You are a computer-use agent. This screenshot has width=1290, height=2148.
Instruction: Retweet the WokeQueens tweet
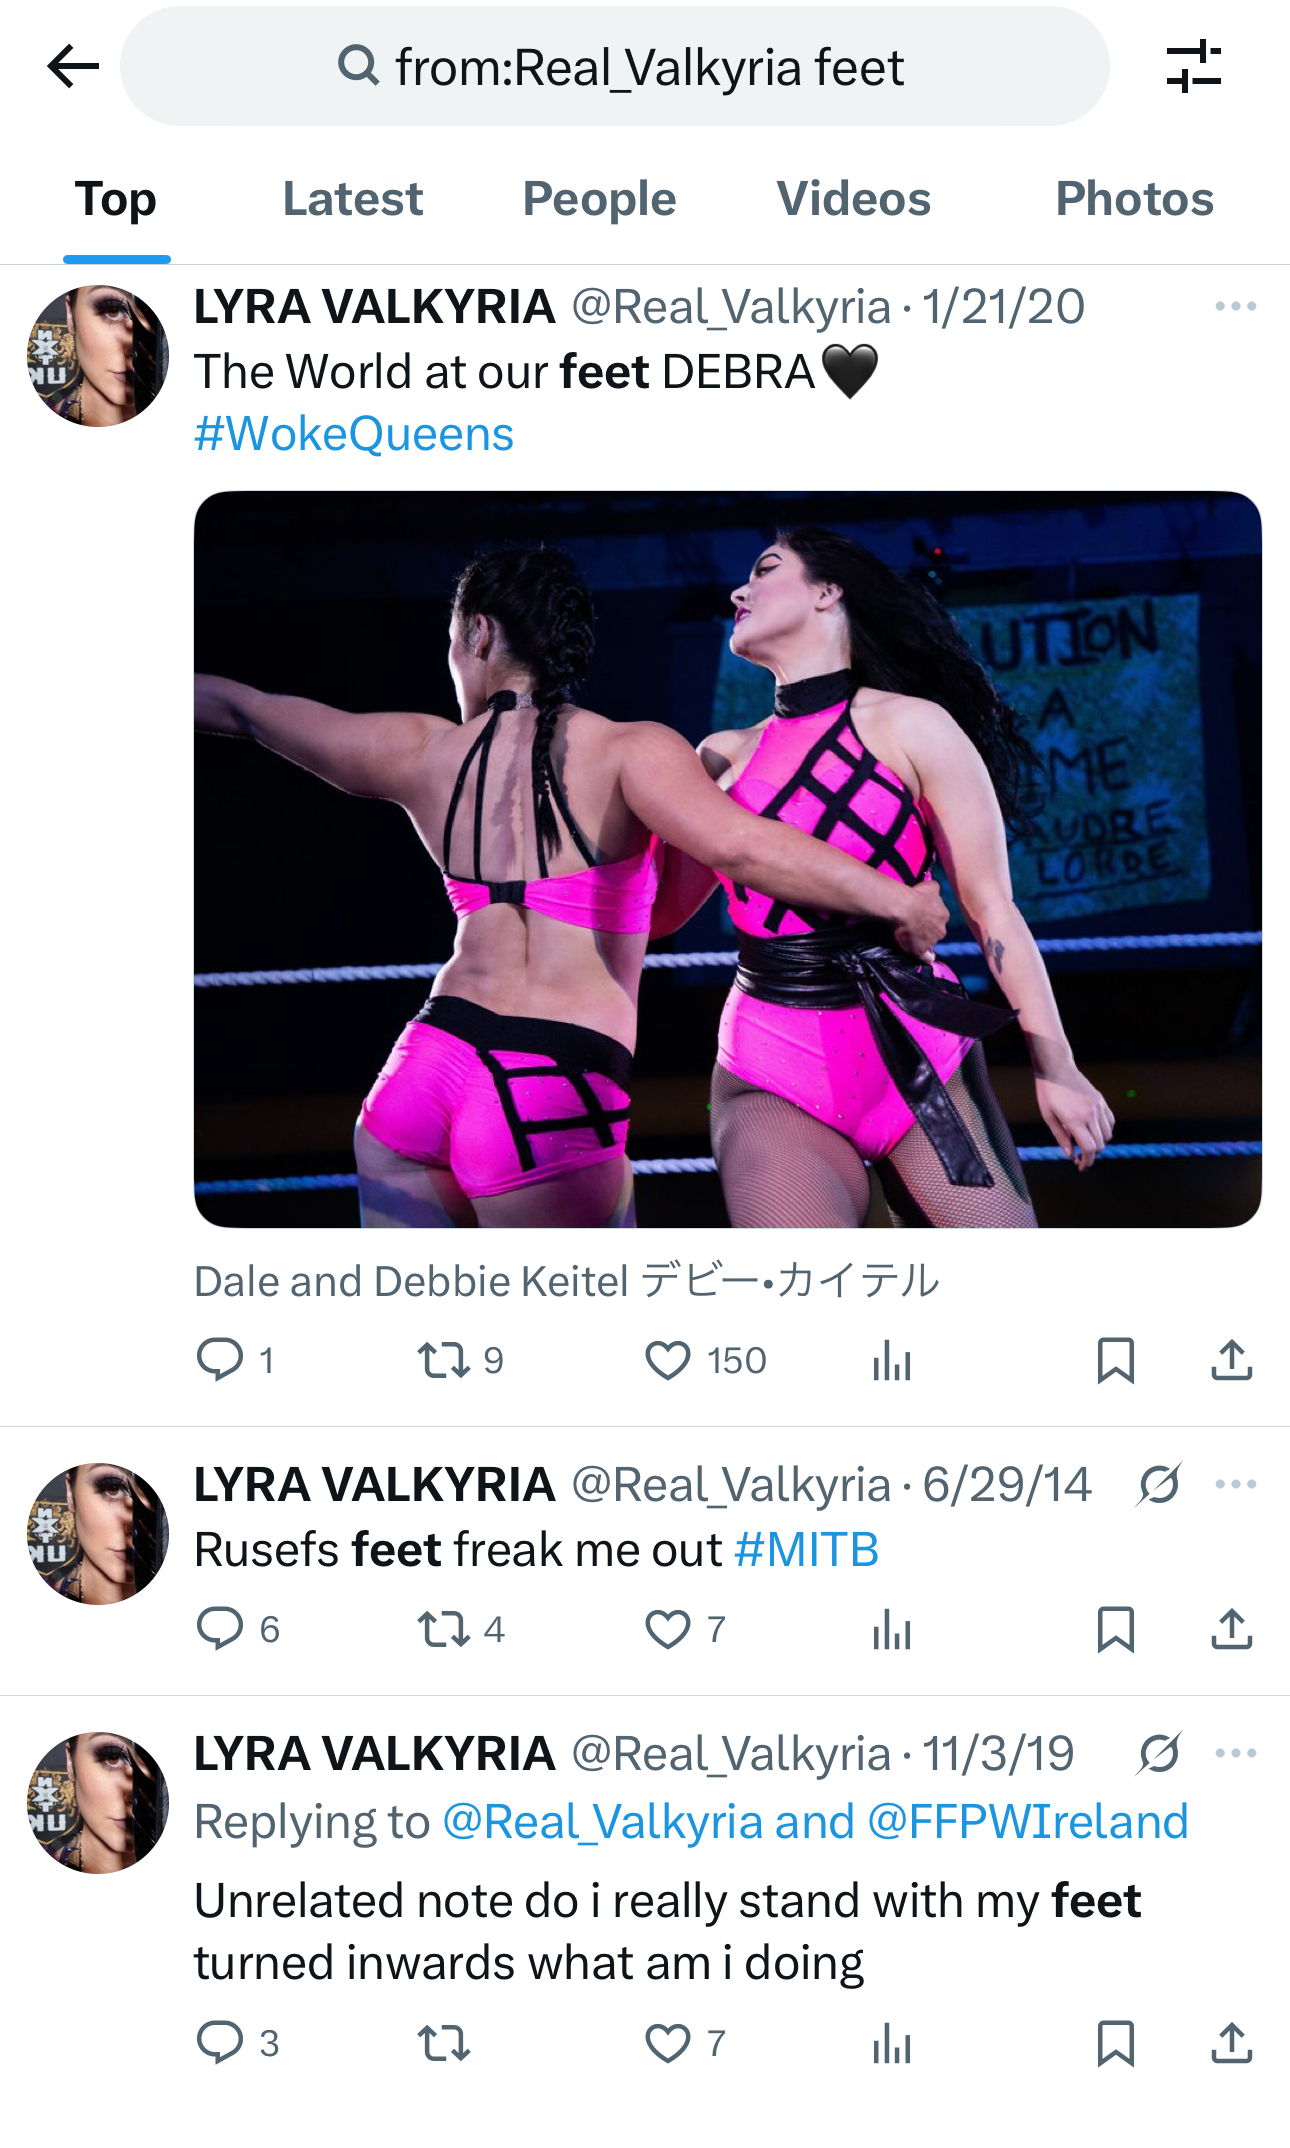click(x=460, y=1360)
